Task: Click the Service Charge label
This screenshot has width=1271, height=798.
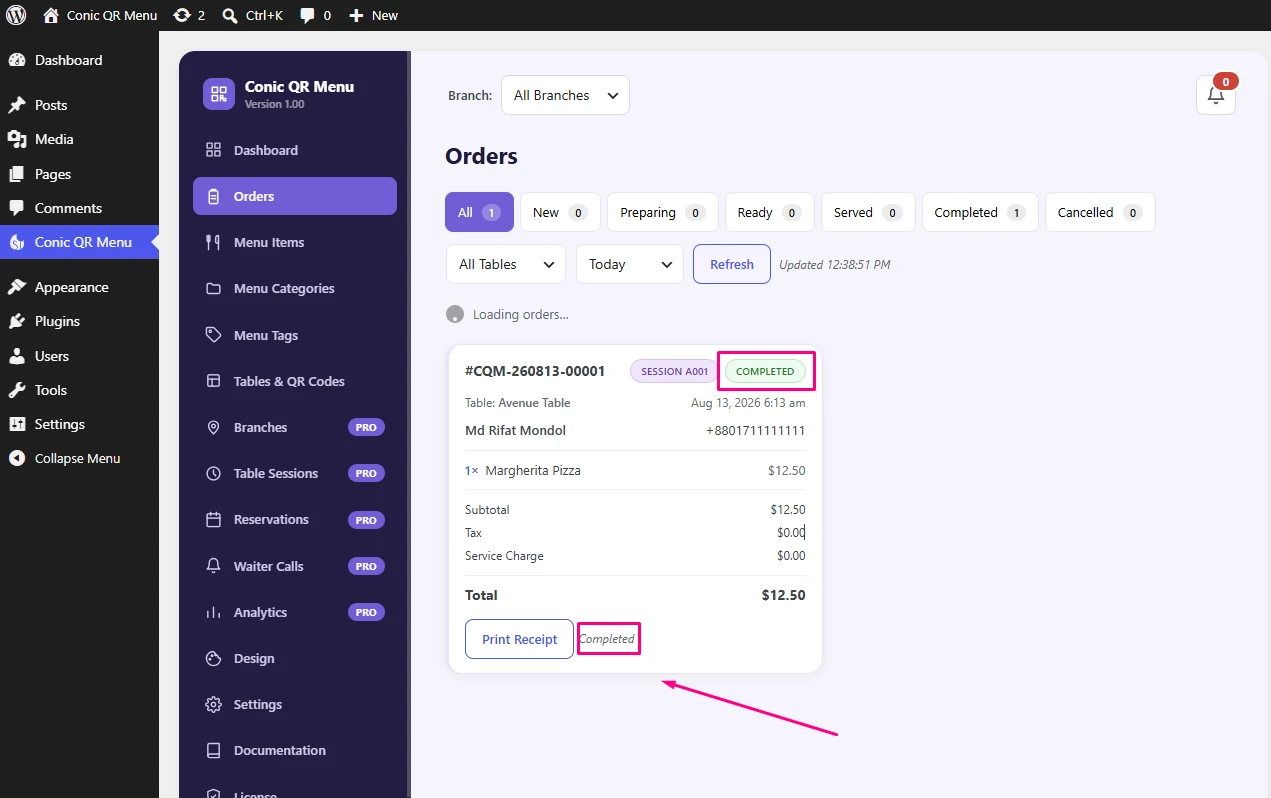Action: click(x=504, y=556)
